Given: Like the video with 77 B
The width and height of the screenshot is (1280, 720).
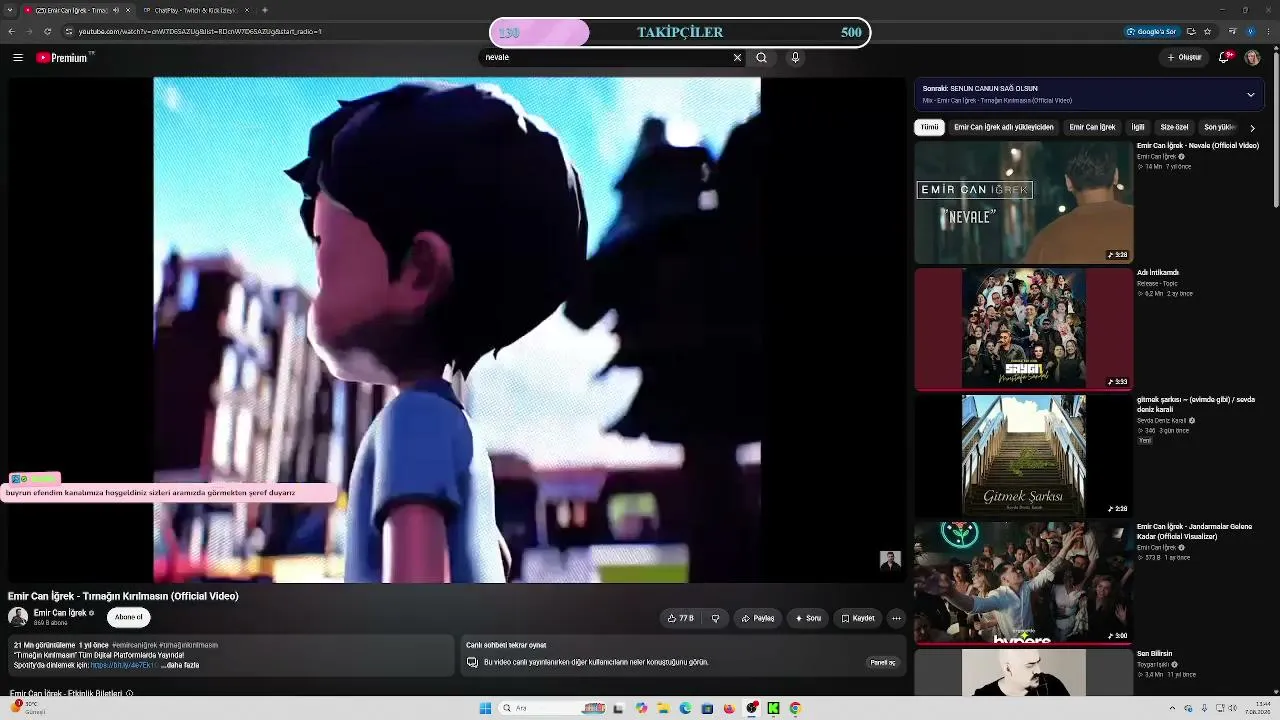Looking at the screenshot, I should pyautogui.click(x=680, y=618).
